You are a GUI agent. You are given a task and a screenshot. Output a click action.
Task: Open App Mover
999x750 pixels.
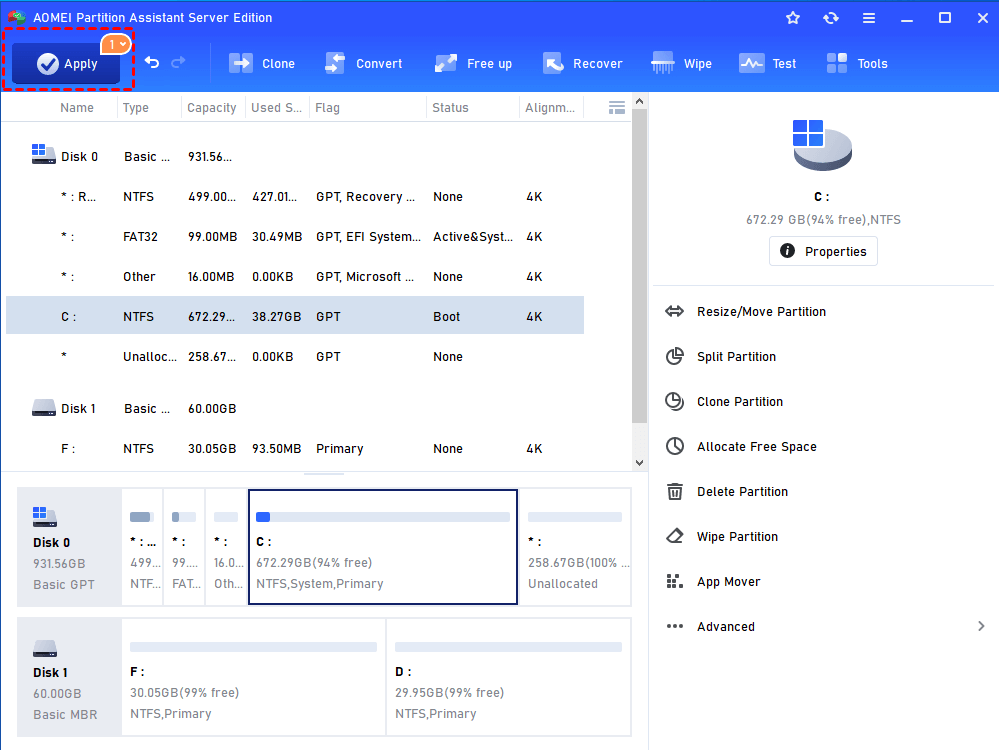(728, 582)
